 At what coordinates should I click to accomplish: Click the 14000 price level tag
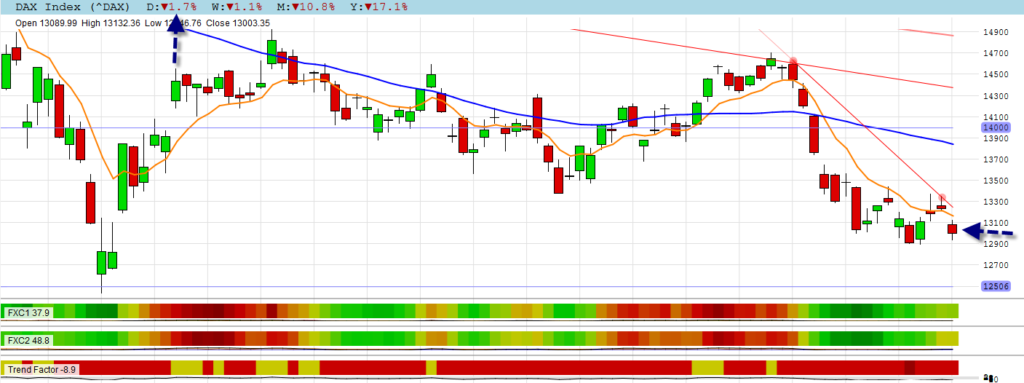click(995, 128)
